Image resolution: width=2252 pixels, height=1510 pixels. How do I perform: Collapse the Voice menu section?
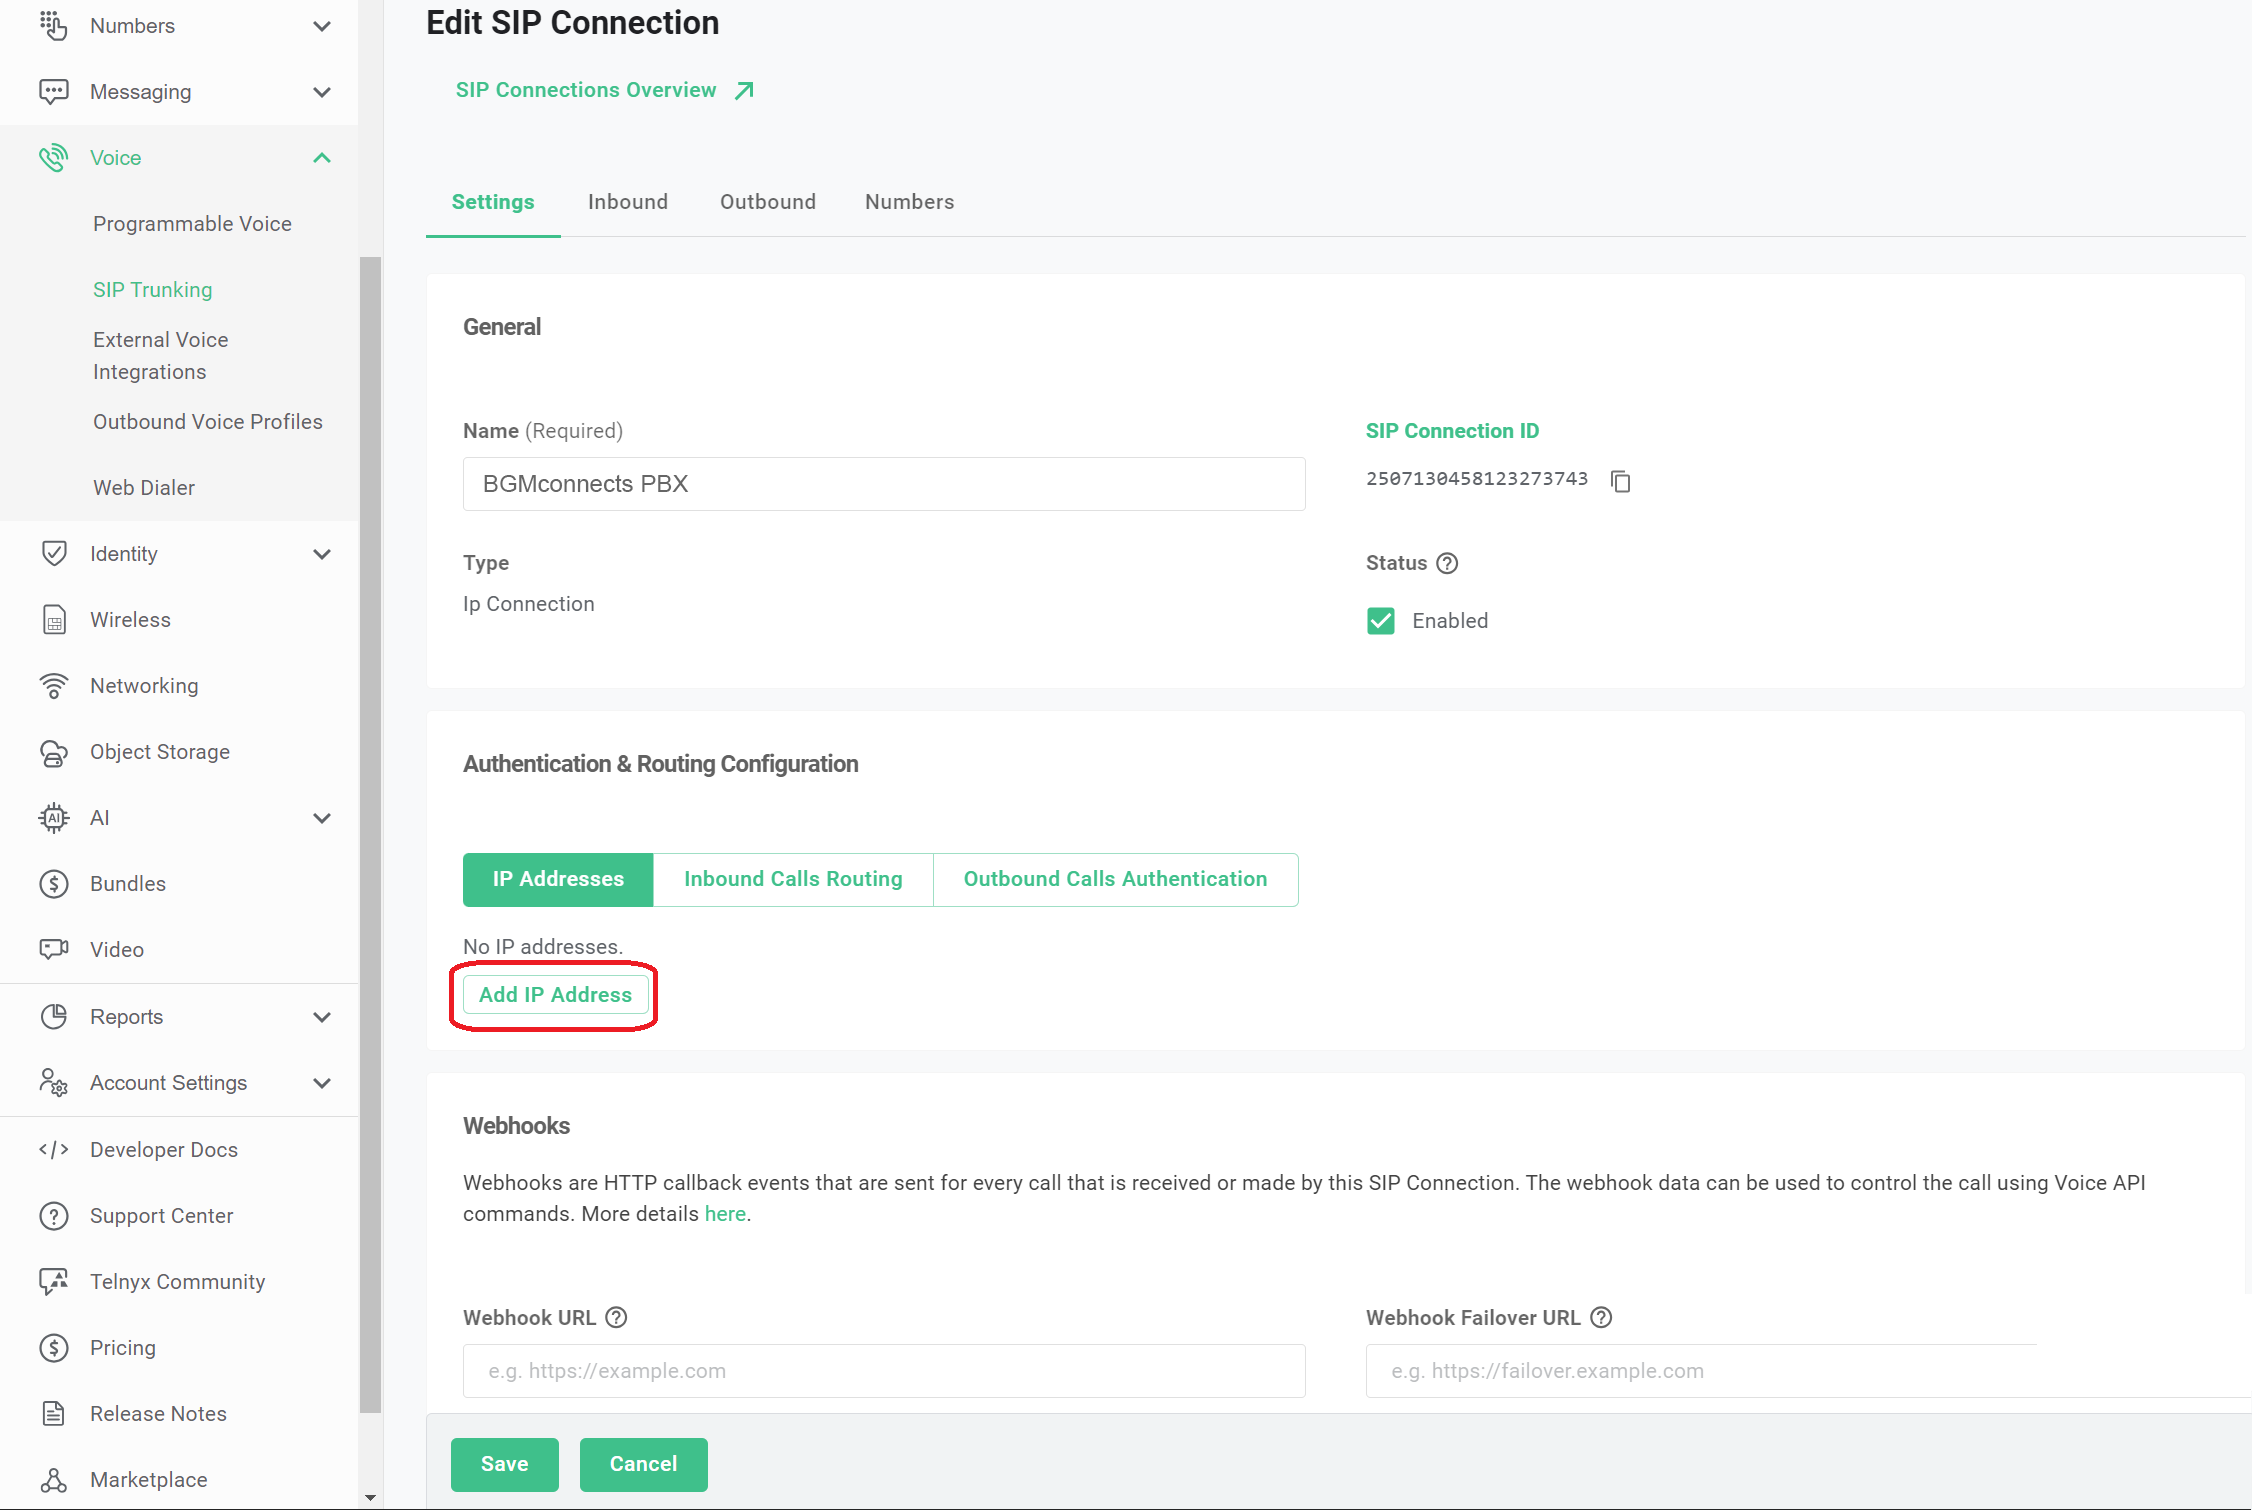(321, 158)
